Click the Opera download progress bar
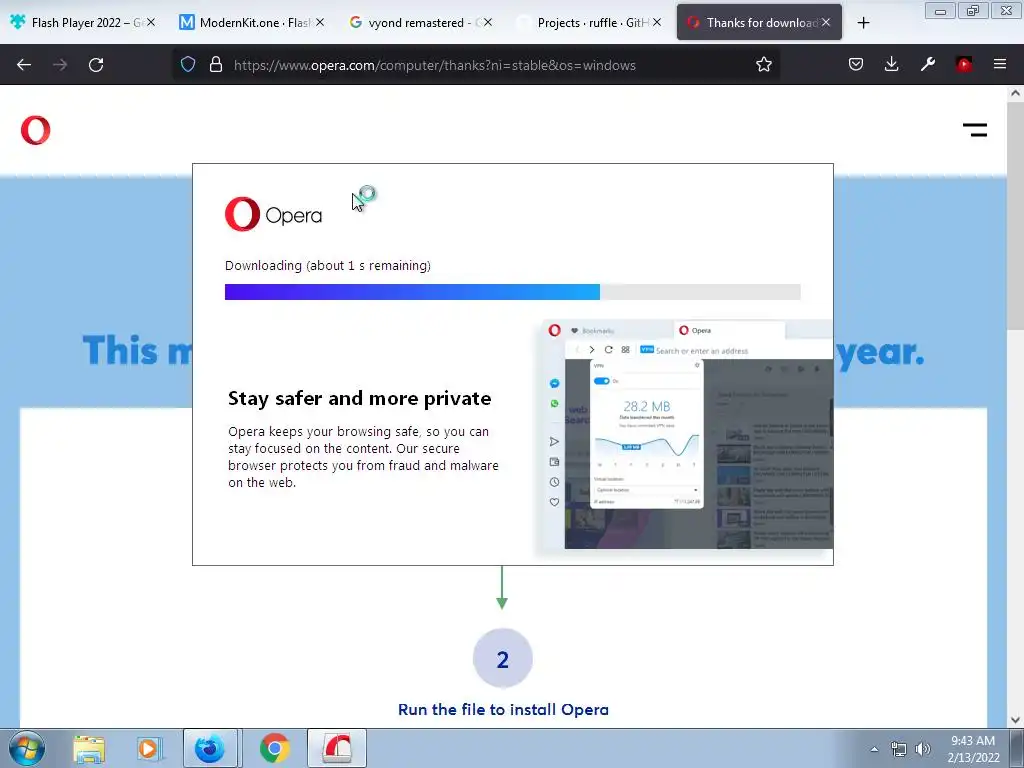 click(x=513, y=292)
